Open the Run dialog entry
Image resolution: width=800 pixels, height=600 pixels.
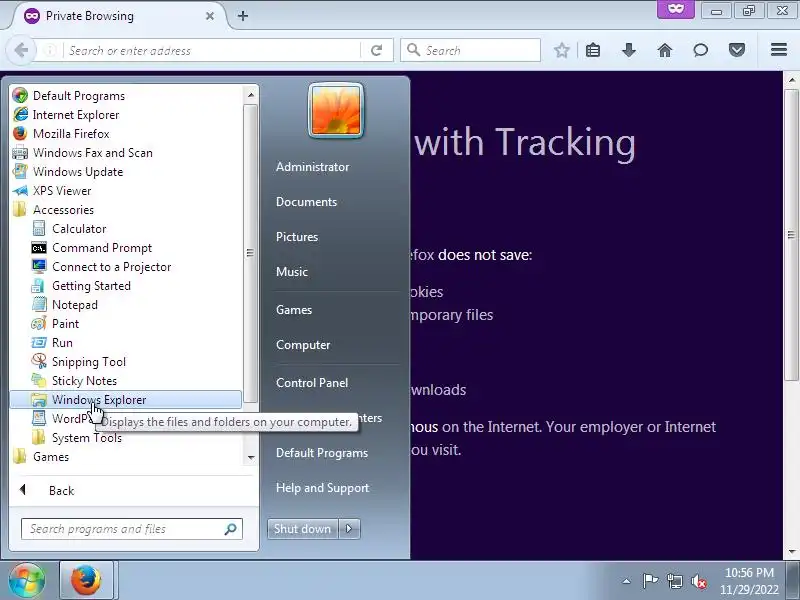coord(126,343)
